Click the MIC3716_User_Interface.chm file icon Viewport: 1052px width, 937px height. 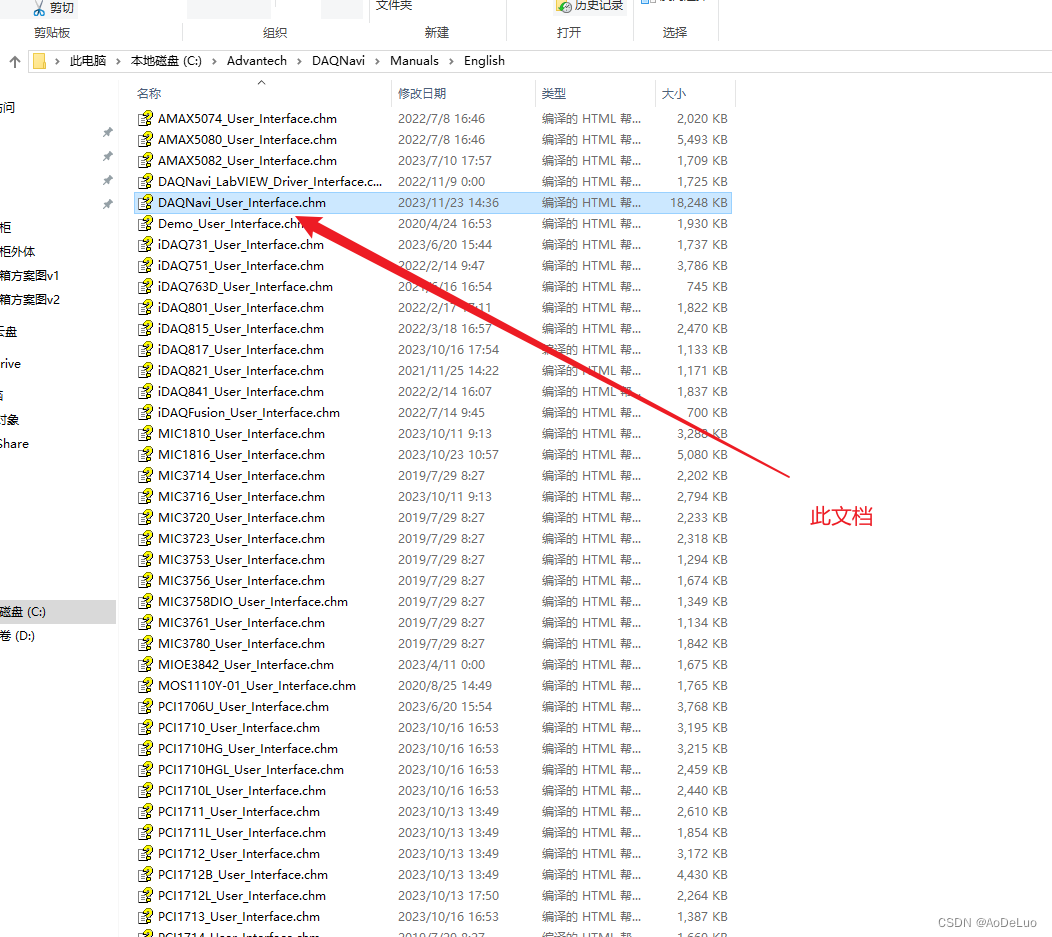146,497
